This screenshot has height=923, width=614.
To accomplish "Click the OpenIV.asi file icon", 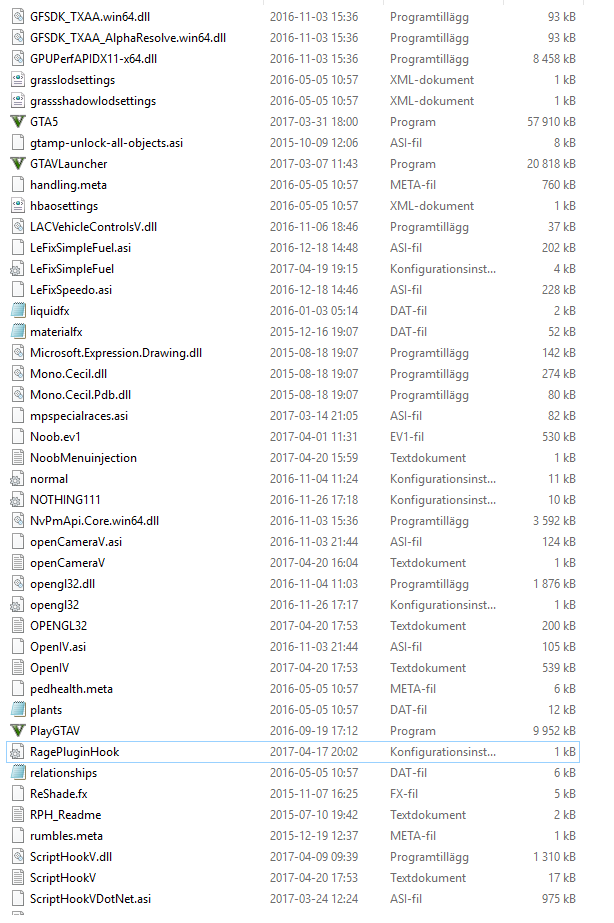I will tap(18, 646).
